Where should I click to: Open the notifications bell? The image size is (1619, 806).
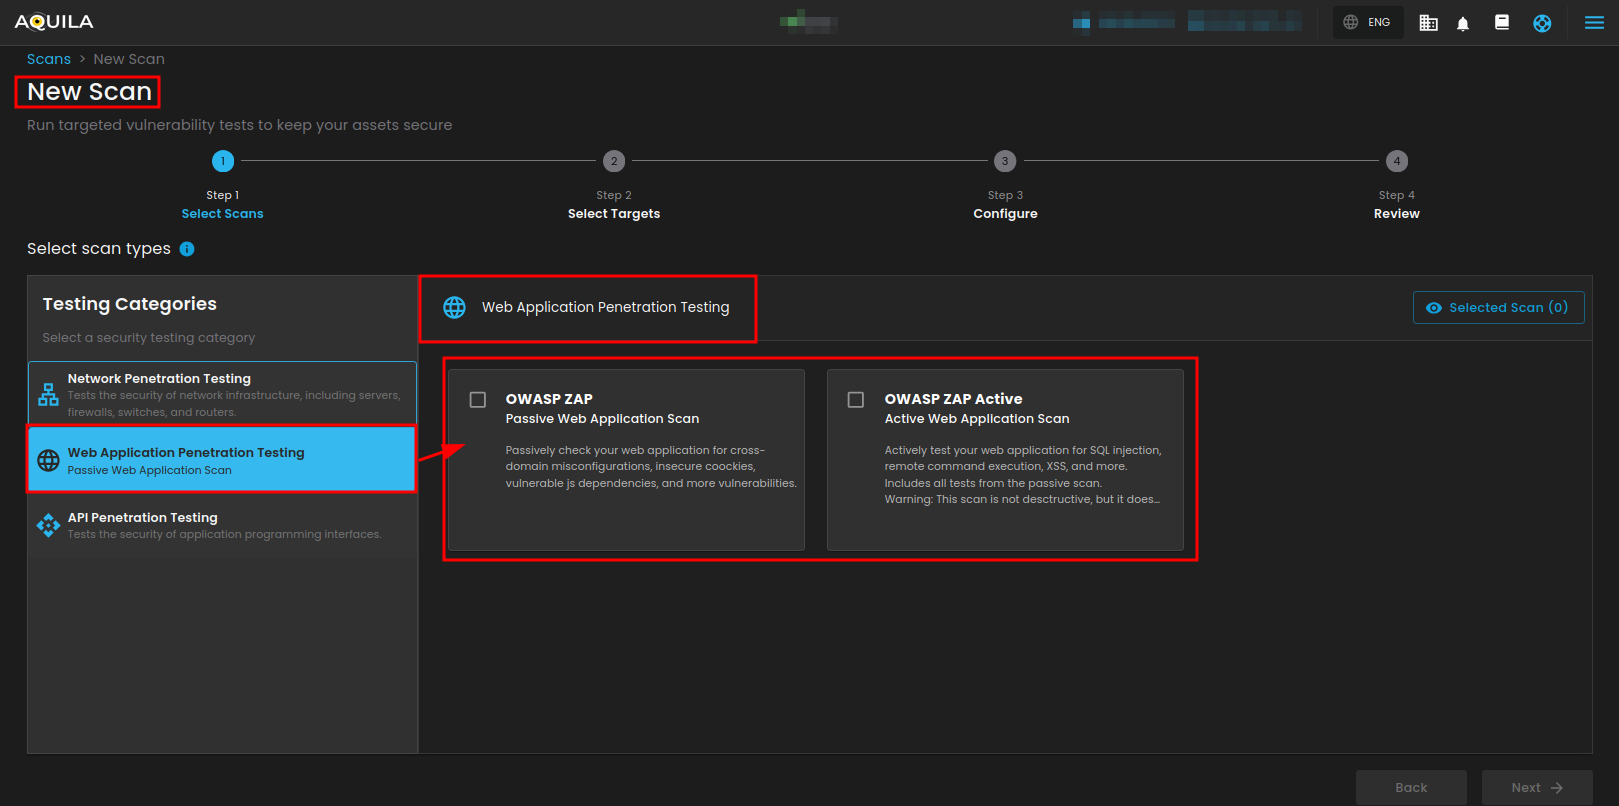point(1463,23)
